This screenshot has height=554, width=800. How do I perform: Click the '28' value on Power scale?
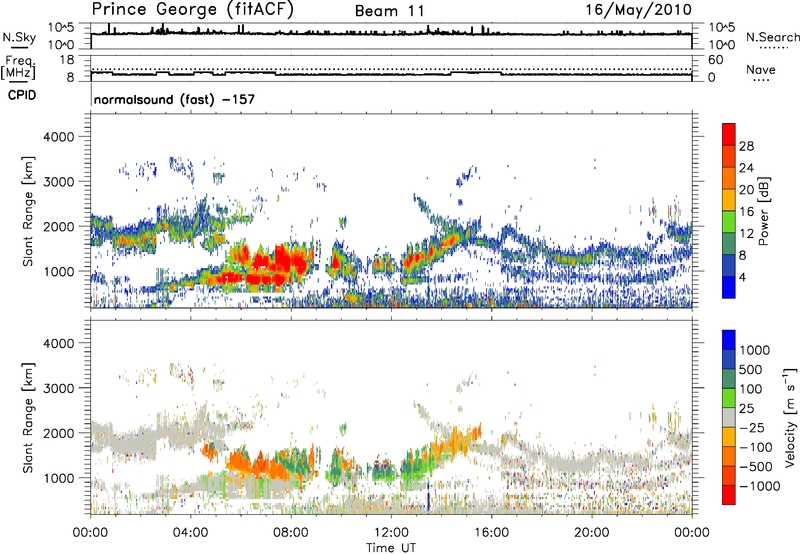point(746,146)
